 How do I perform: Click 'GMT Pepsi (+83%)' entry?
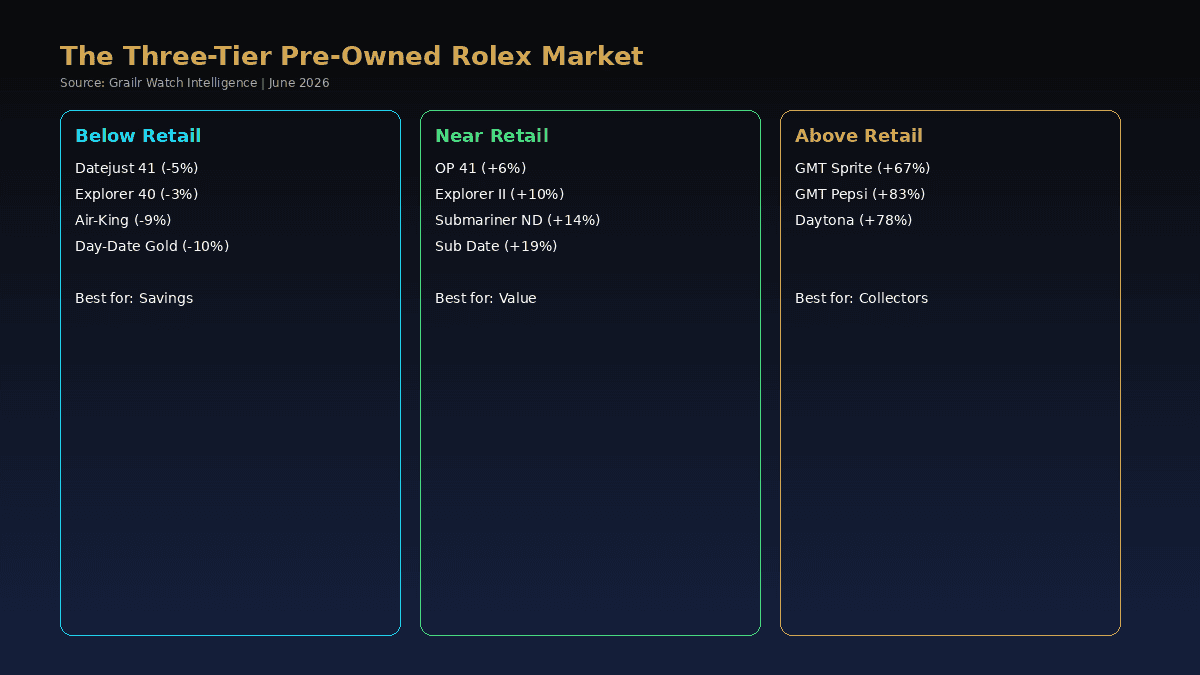click(x=860, y=194)
